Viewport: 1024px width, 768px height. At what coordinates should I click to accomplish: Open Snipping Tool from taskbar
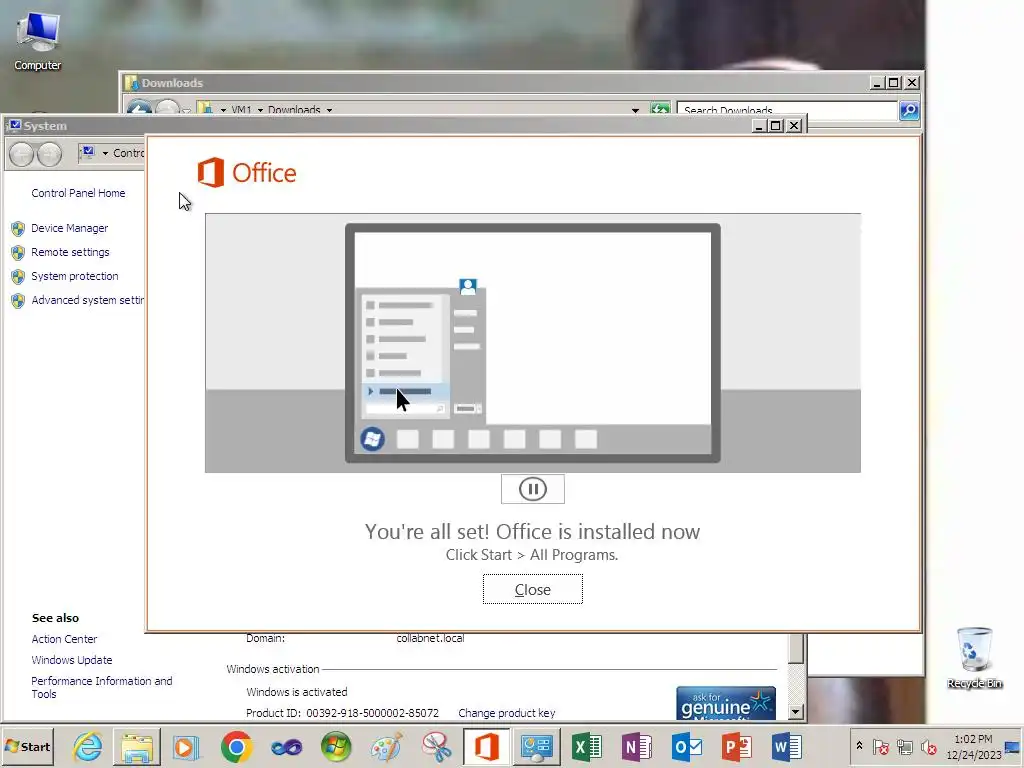tap(436, 746)
